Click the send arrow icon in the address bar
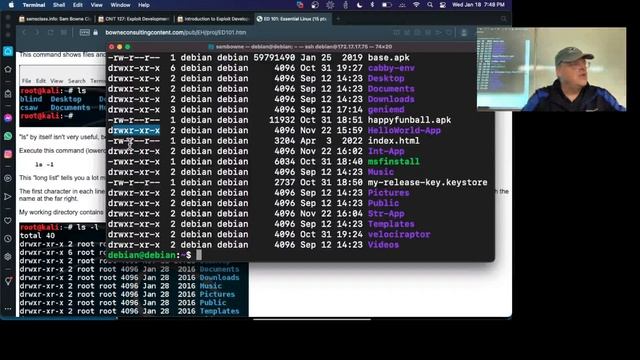640x360 pixels. click(438, 32)
